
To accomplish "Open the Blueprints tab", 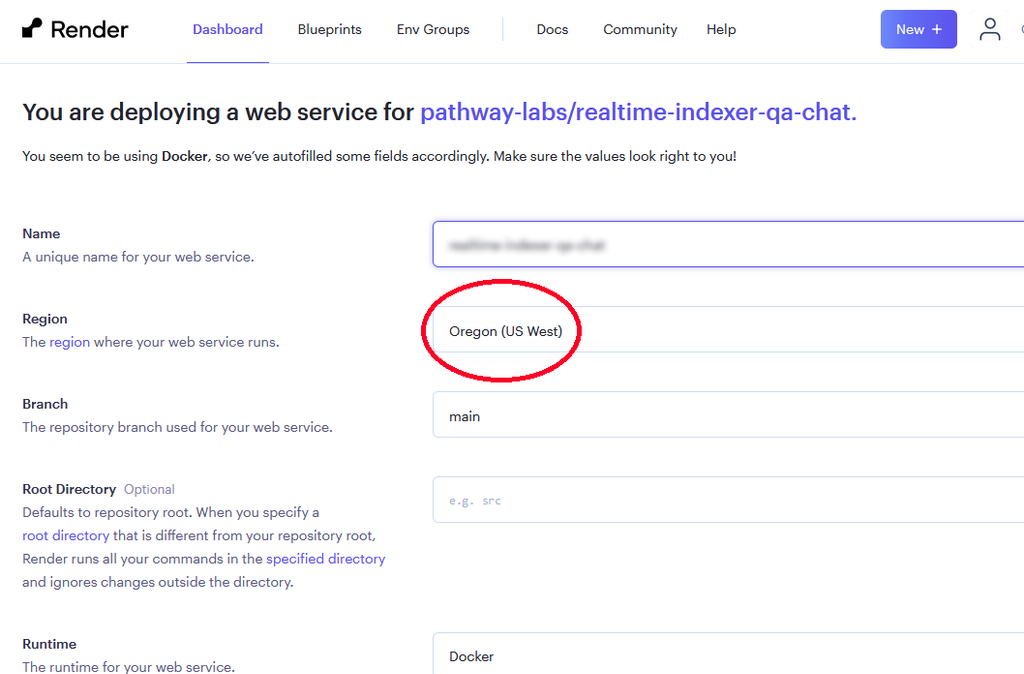I will click(x=329, y=30).
